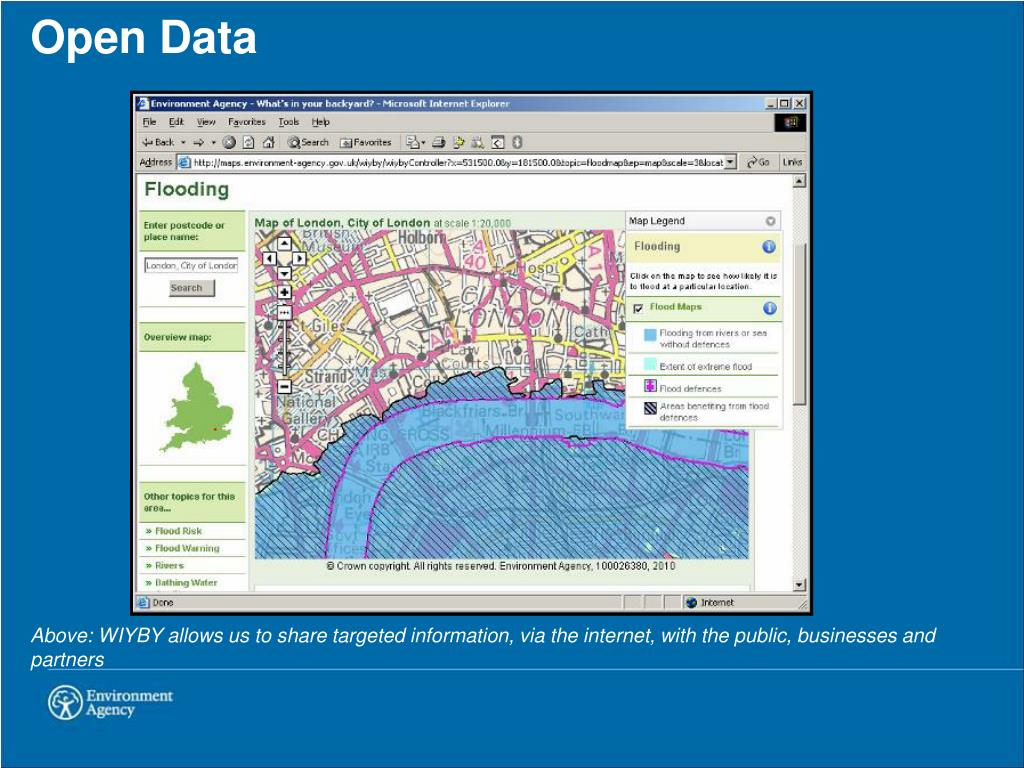The image size is (1024, 768).
Task: Refresh the page with the Refresh icon
Action: point(248,142)
